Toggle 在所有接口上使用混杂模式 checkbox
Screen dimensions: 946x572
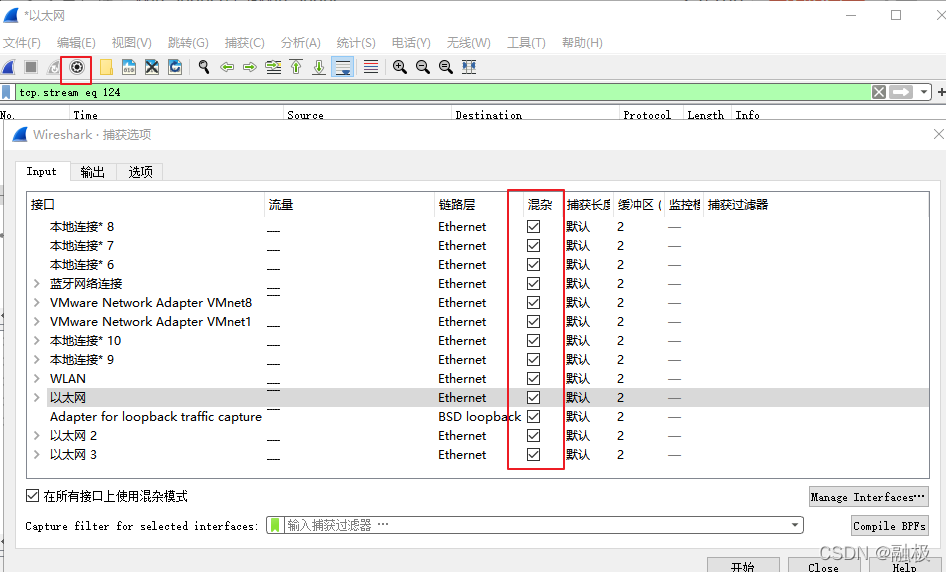33,496
